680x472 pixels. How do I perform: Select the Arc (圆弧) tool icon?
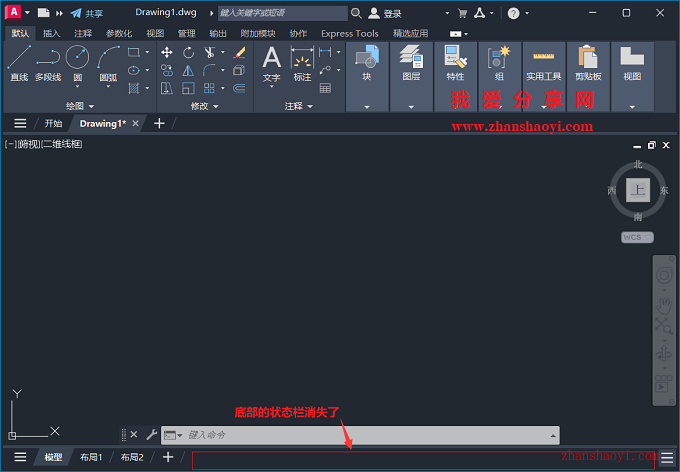tap(108, 57)
